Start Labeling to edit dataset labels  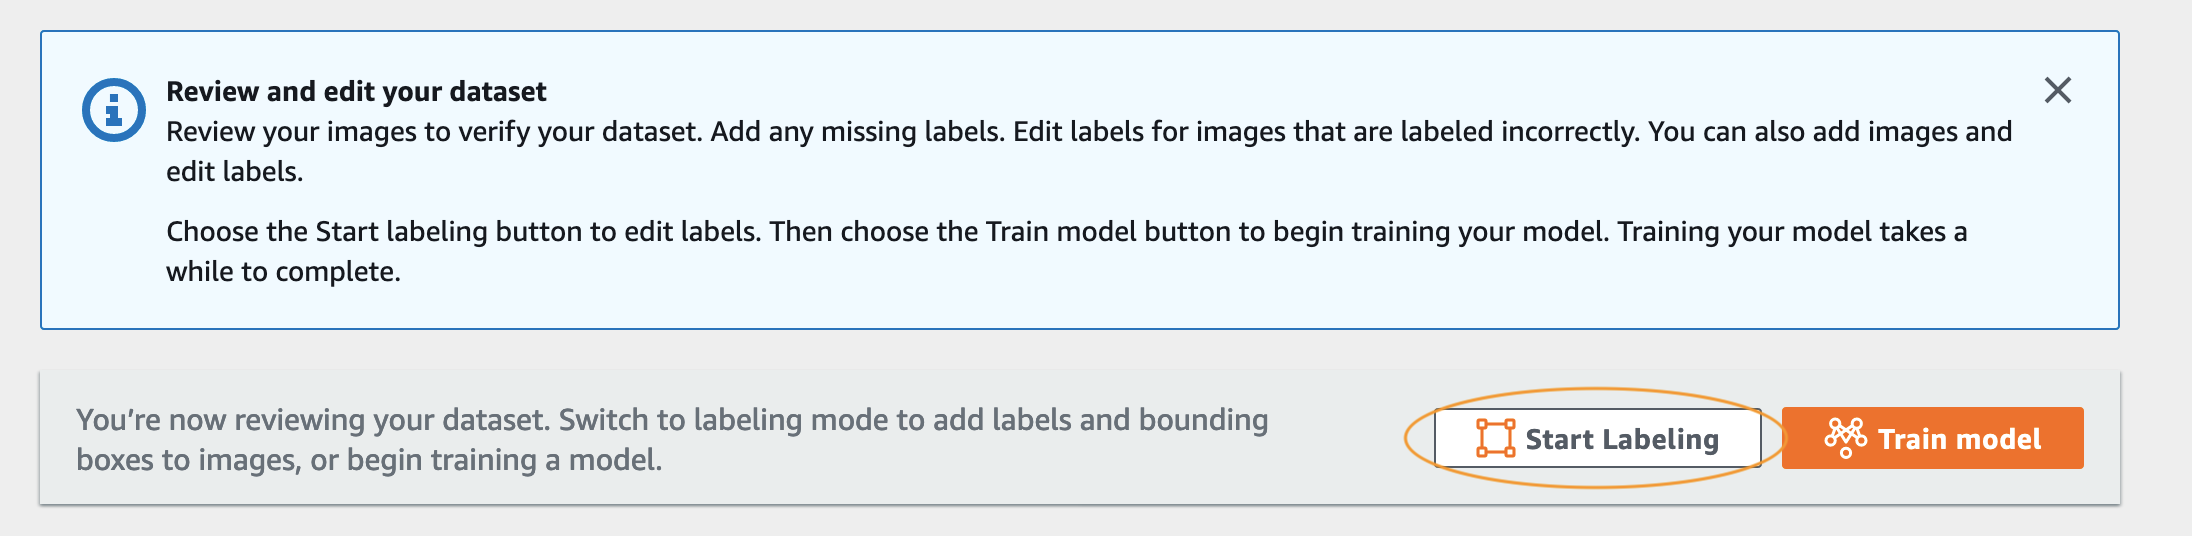[1597, 438]
